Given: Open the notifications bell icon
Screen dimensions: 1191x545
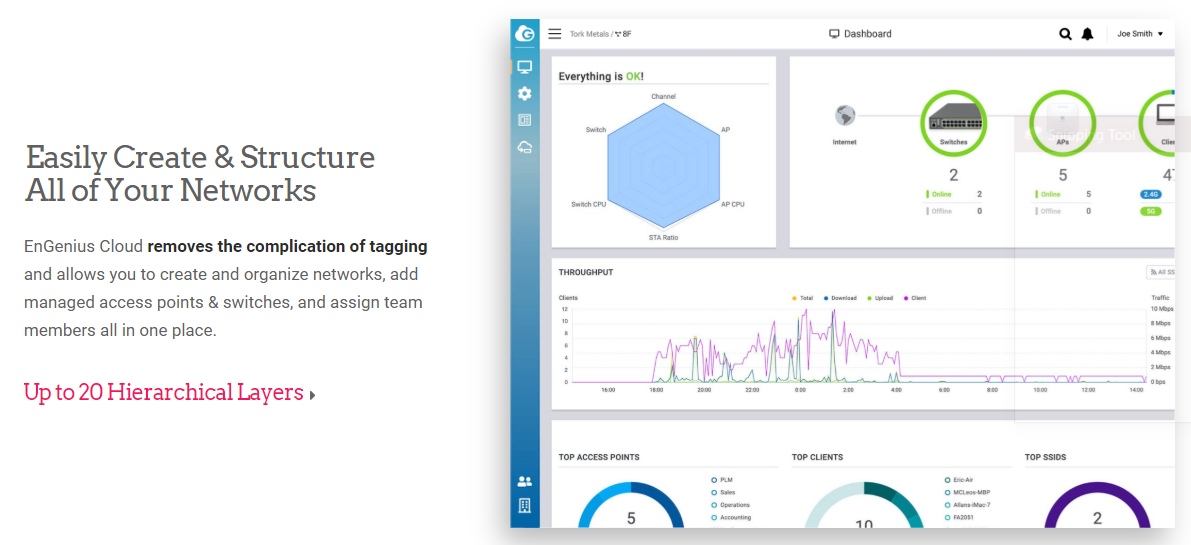Looking at the screenshot, I should (1087, 33).
